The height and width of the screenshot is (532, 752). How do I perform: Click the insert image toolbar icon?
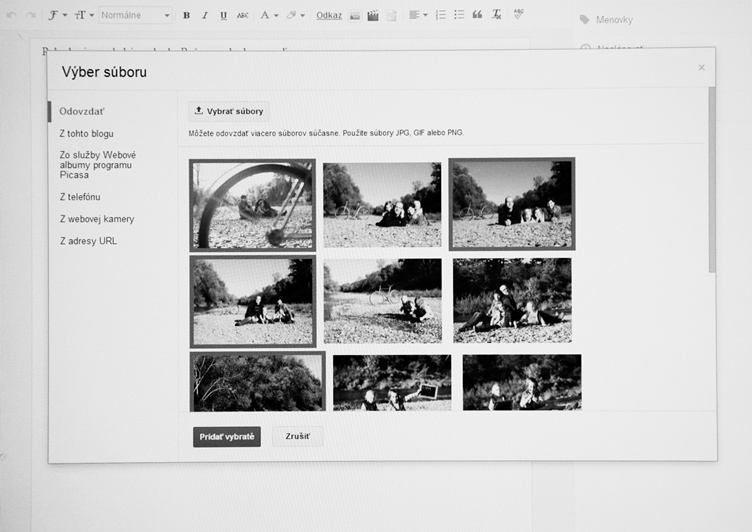coord(355,16)
